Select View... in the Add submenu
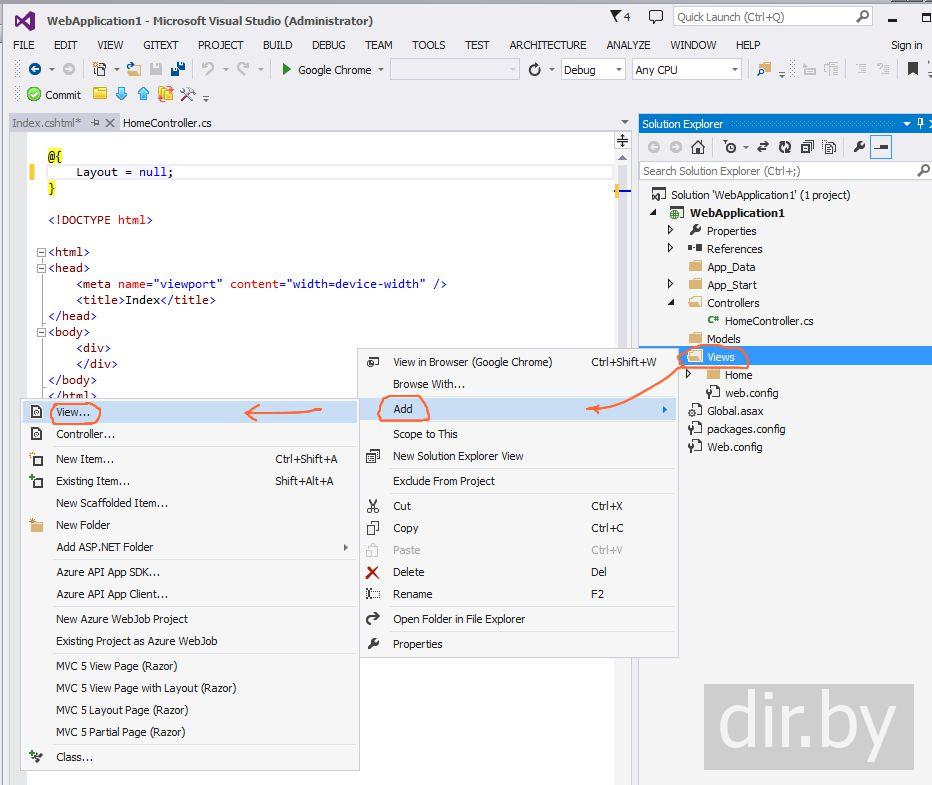 click(x=73, y=412)
